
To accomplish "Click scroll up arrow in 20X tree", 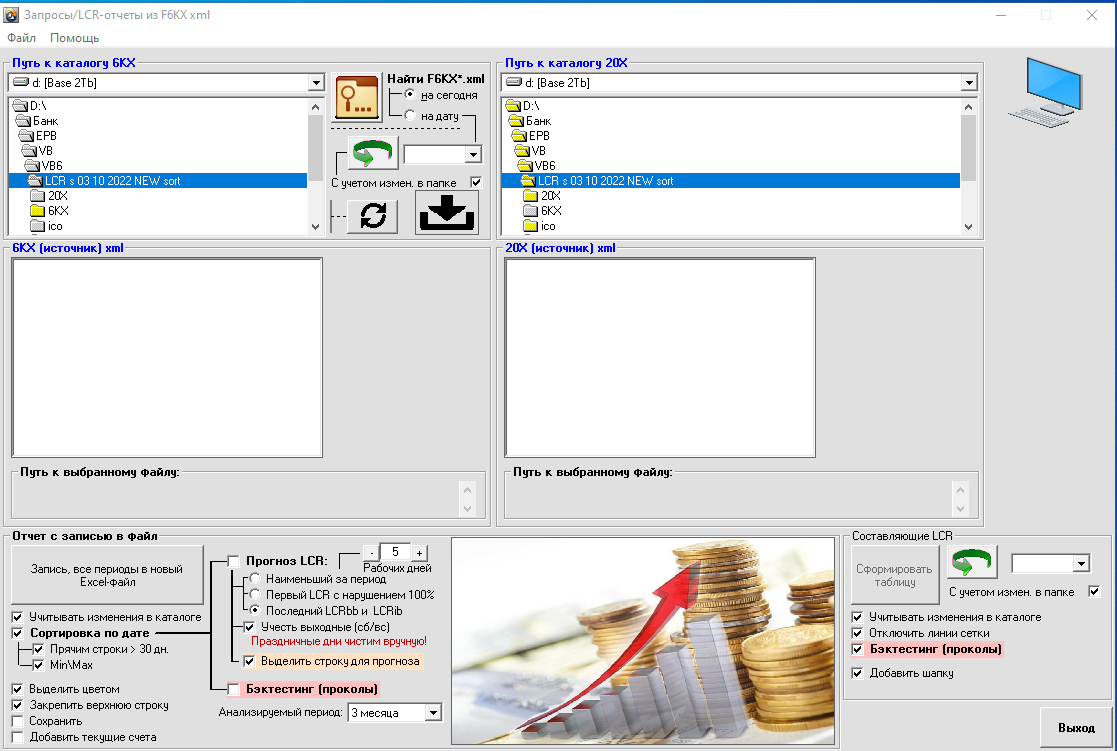I will 967,107.
